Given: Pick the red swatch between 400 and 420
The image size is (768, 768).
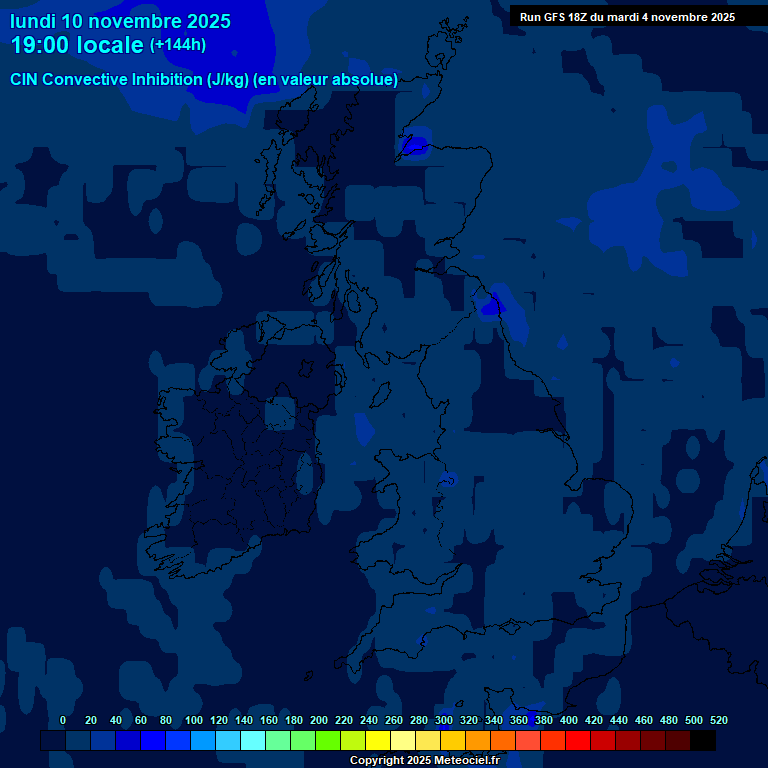Looking at the screenshot, I should (x=577, y=740).
